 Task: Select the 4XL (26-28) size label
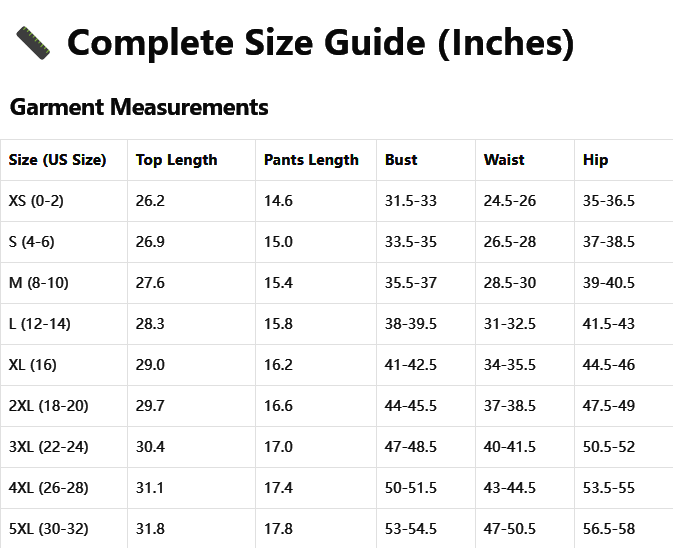coord(49,487)
